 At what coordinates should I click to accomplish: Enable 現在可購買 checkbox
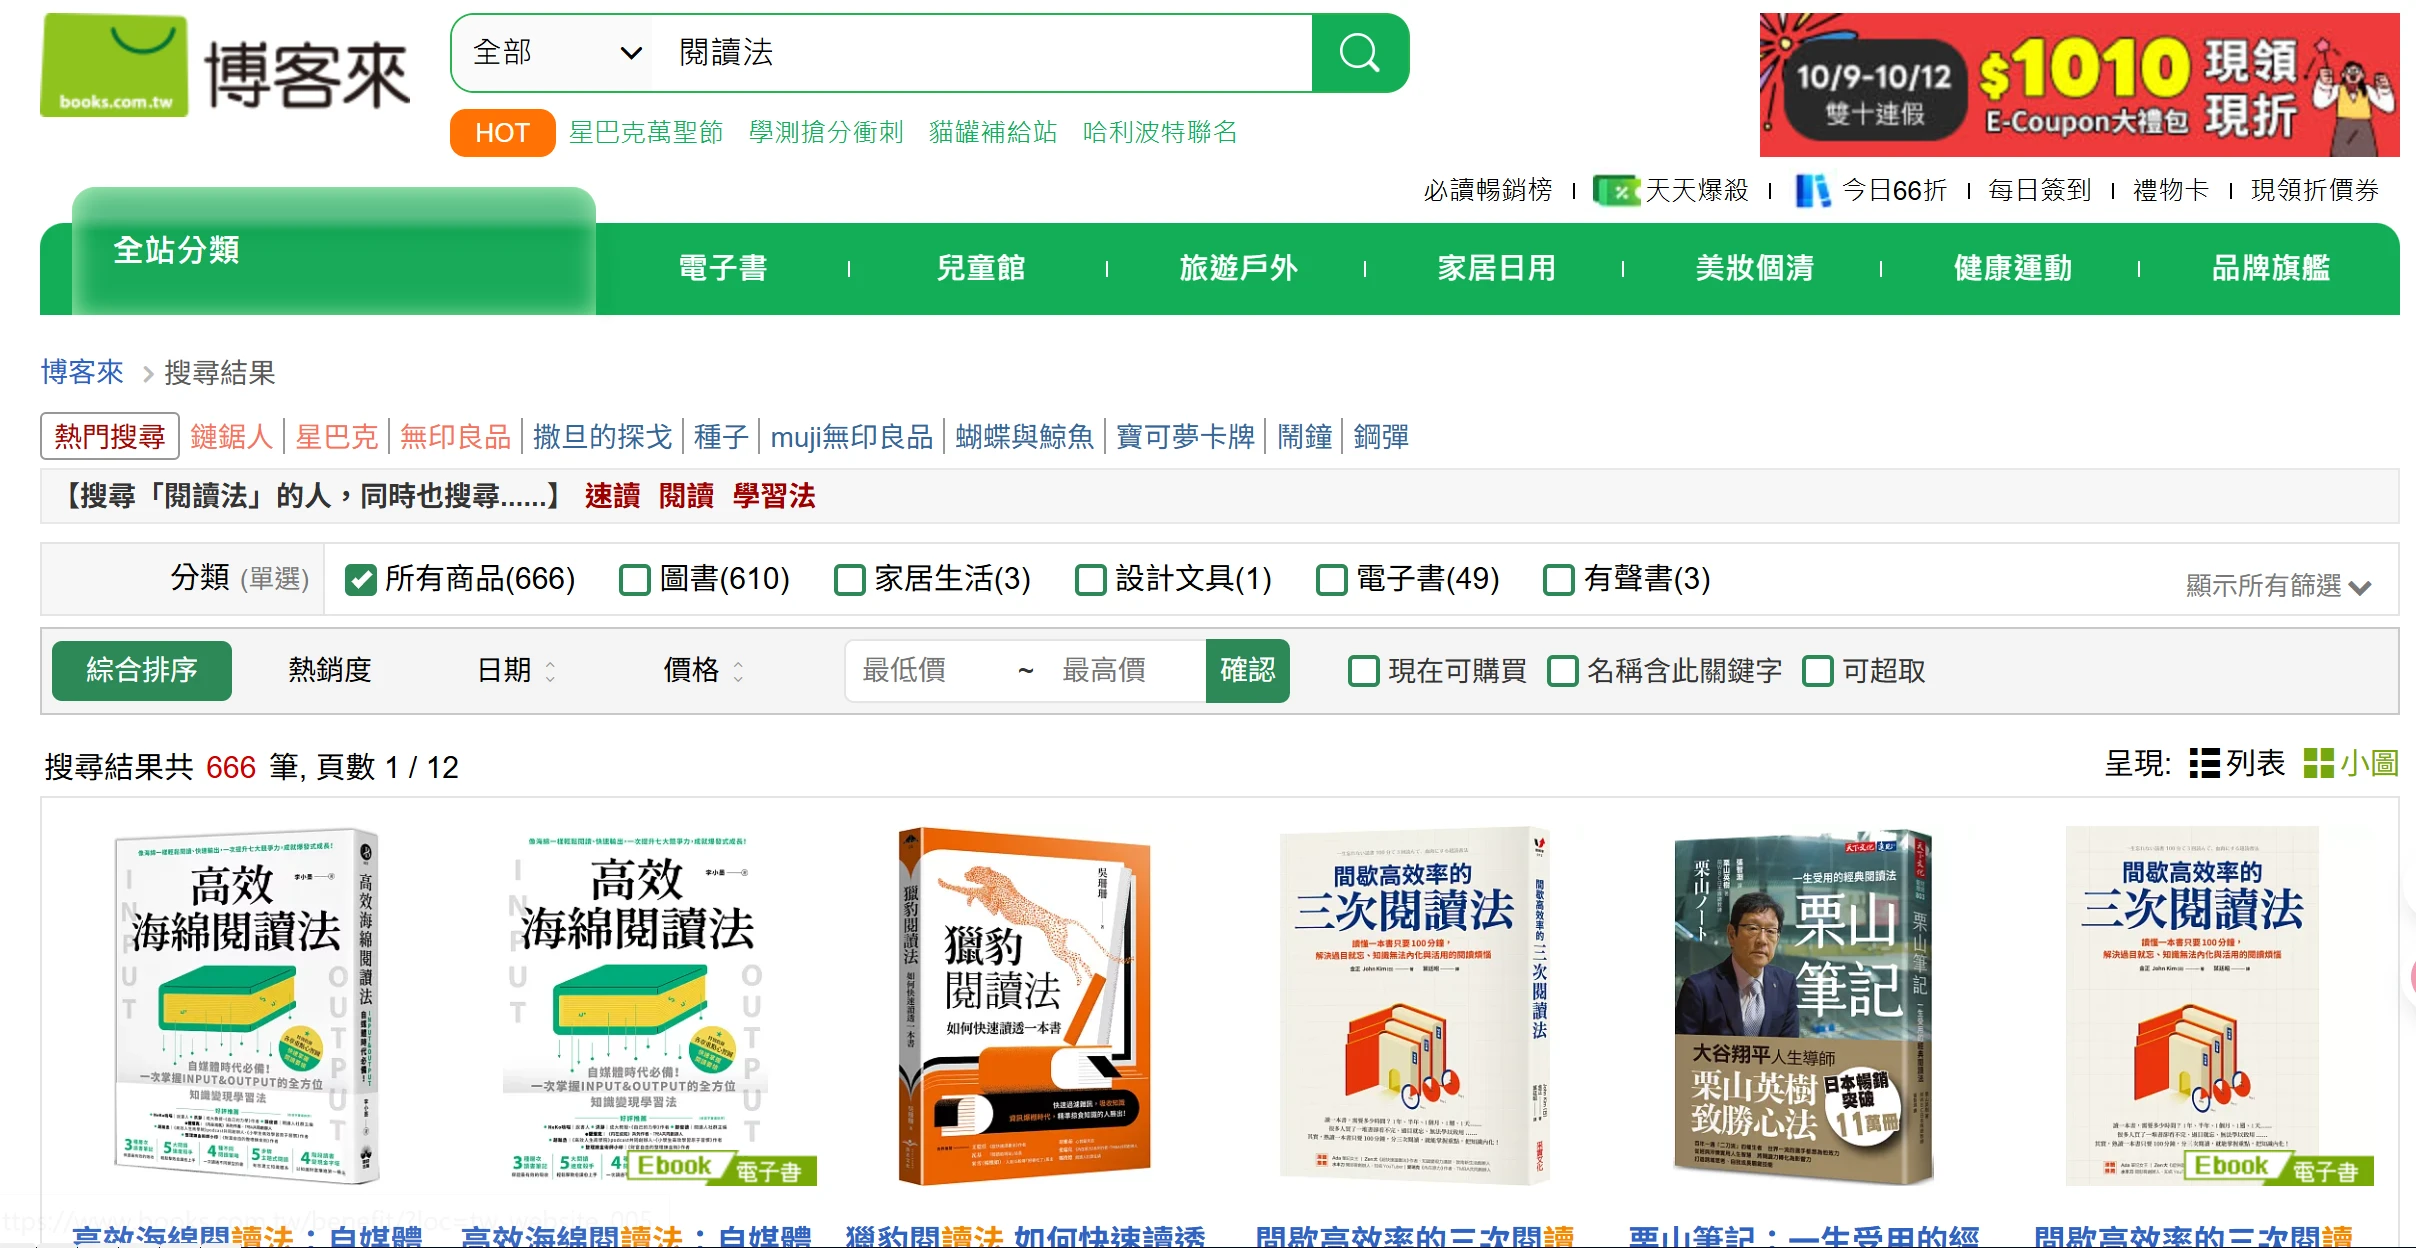click(x=1364, y=671)
